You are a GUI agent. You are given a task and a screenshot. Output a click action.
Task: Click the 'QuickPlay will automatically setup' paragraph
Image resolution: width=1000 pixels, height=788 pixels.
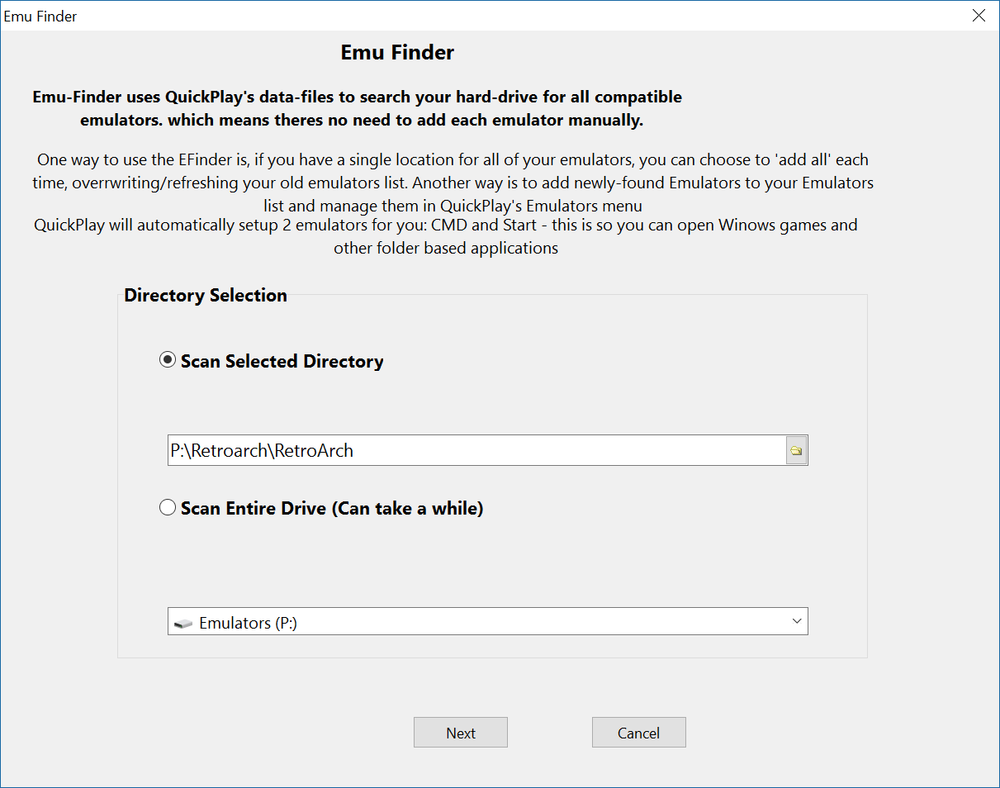point(446,236)
